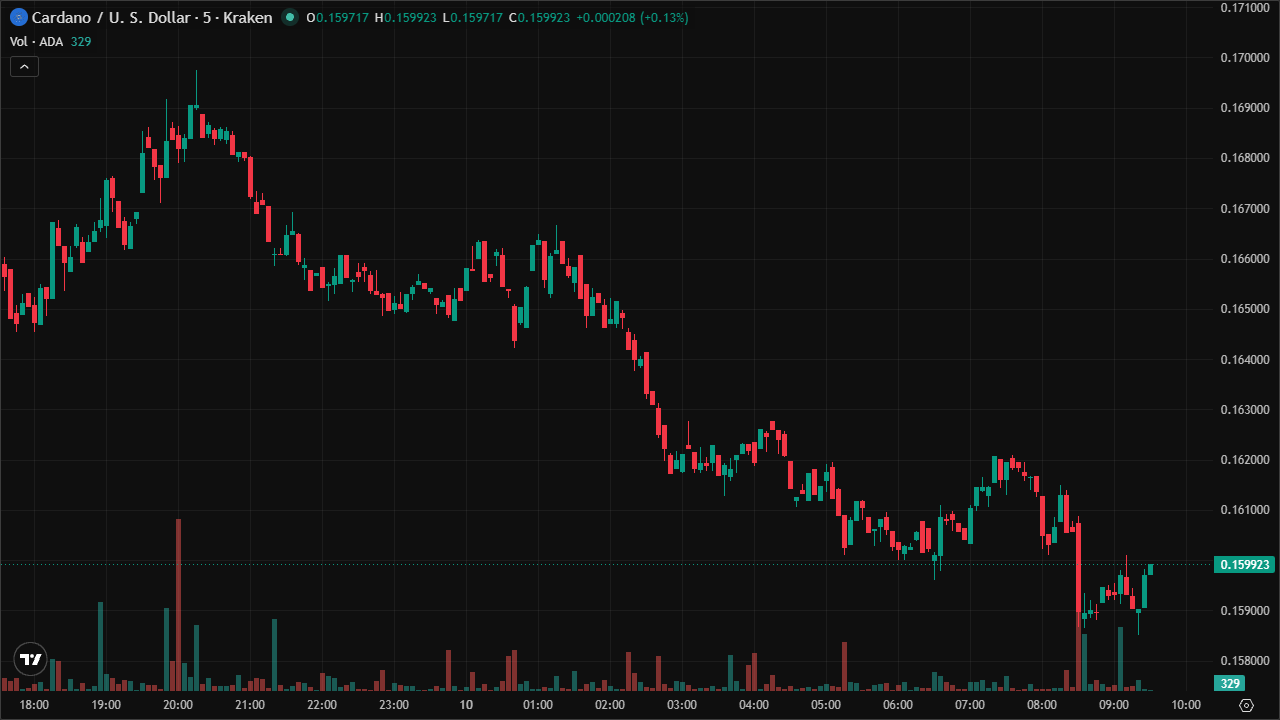Click the 04:00 time axis label
The height and width of the screenshot is (720, 1280).
coord(754,705)
